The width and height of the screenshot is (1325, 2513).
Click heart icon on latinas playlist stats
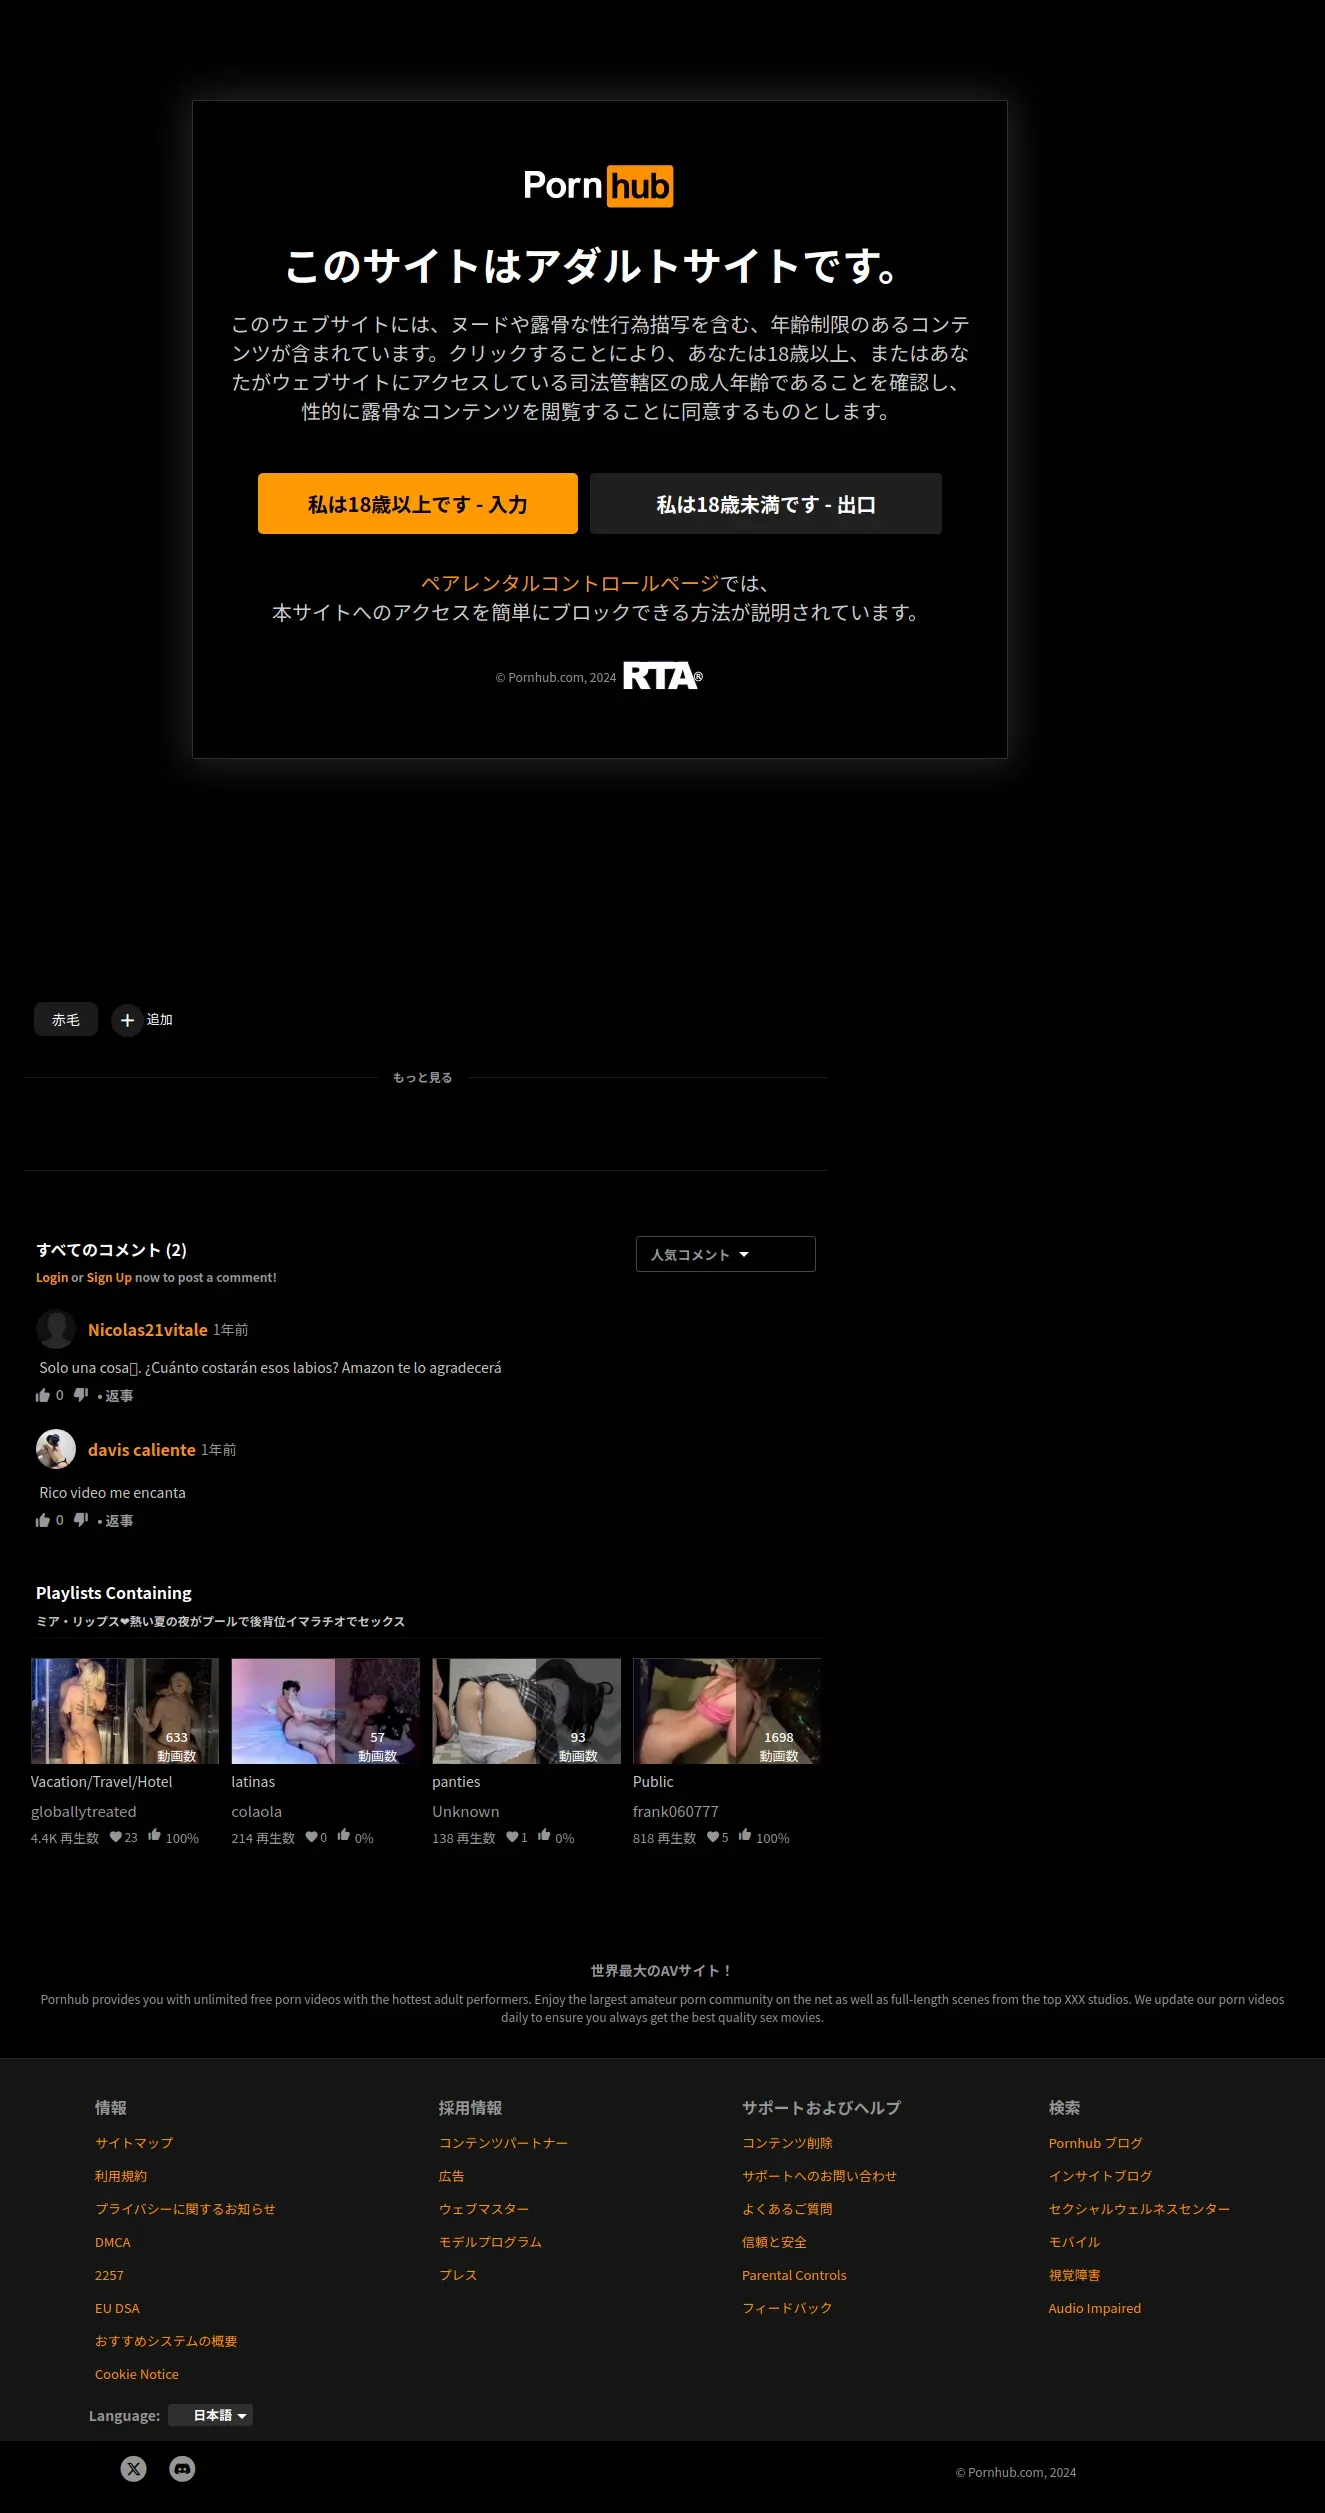tap(312, 1837)
